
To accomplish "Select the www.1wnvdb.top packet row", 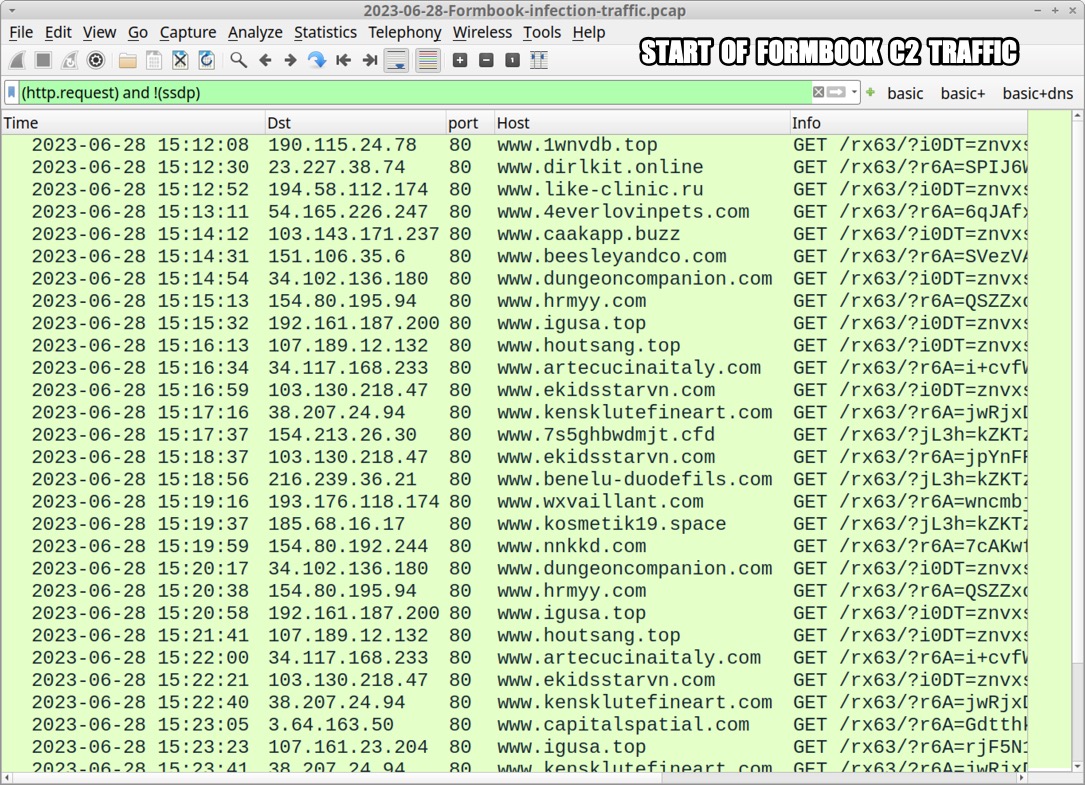I will click(x=514, y=145).
